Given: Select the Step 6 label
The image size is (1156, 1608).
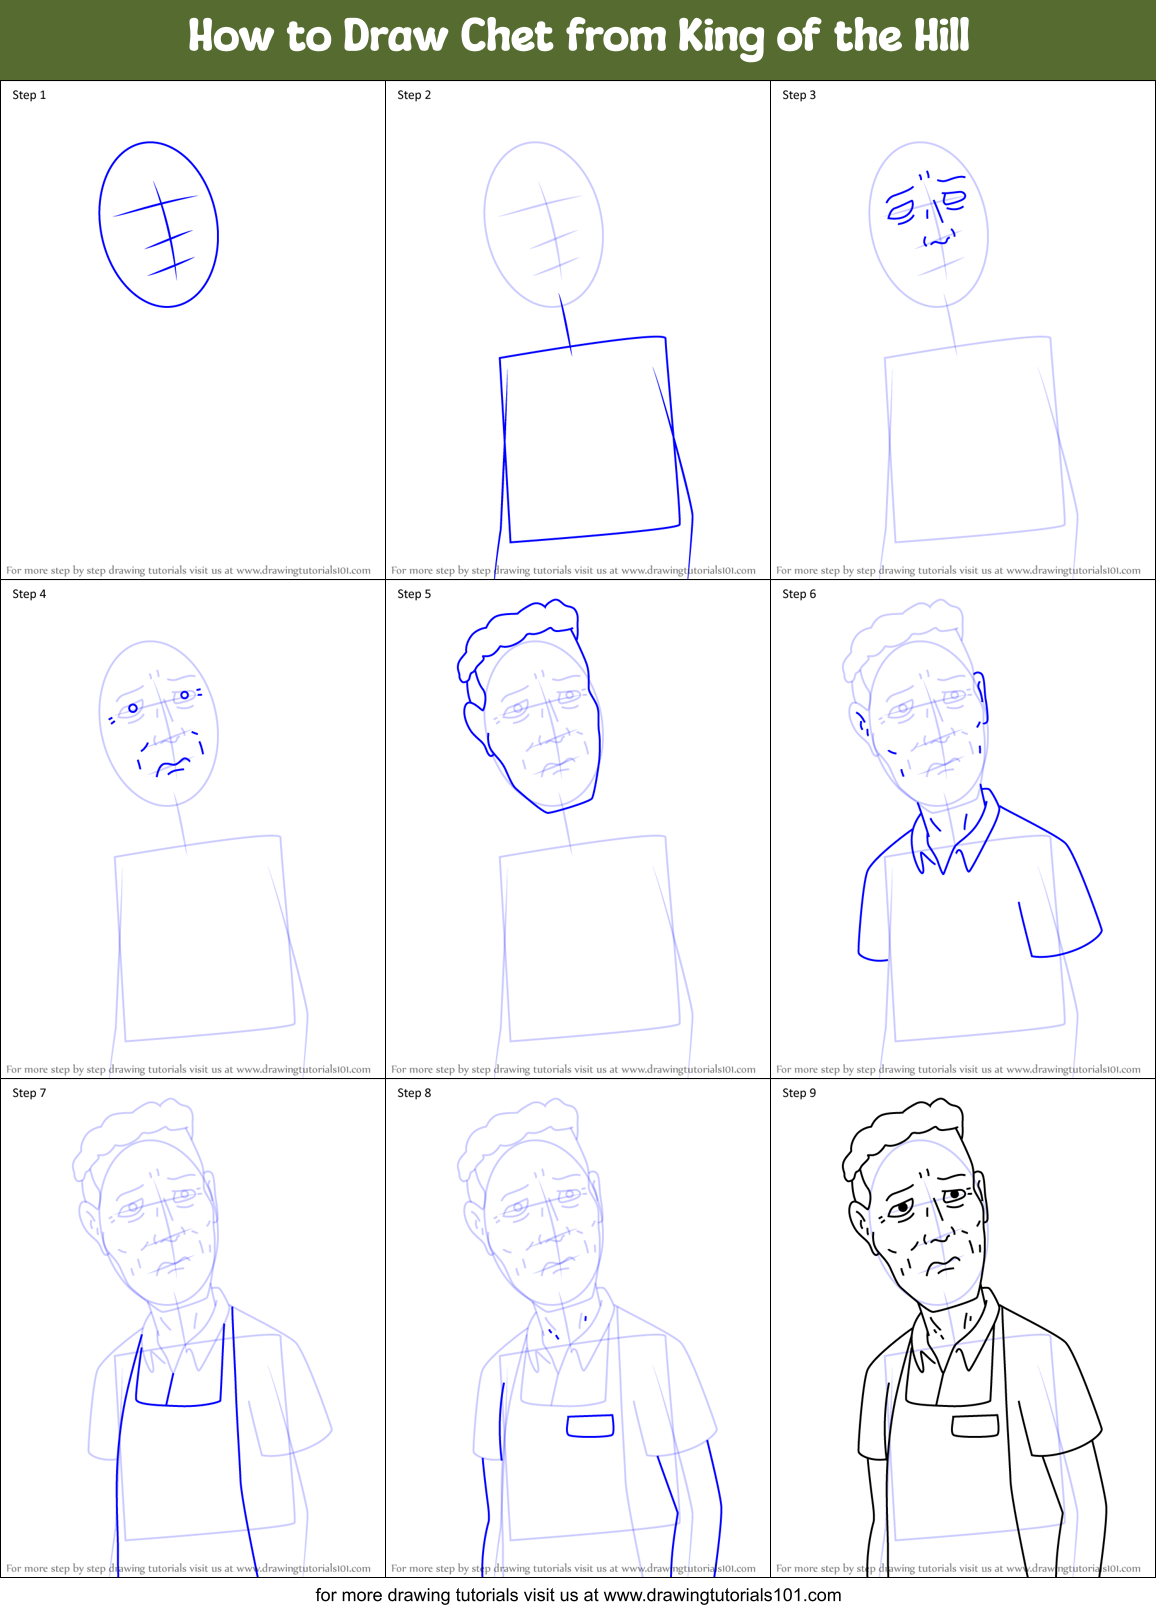Looking at the screenshot, I should pos(799,594).
